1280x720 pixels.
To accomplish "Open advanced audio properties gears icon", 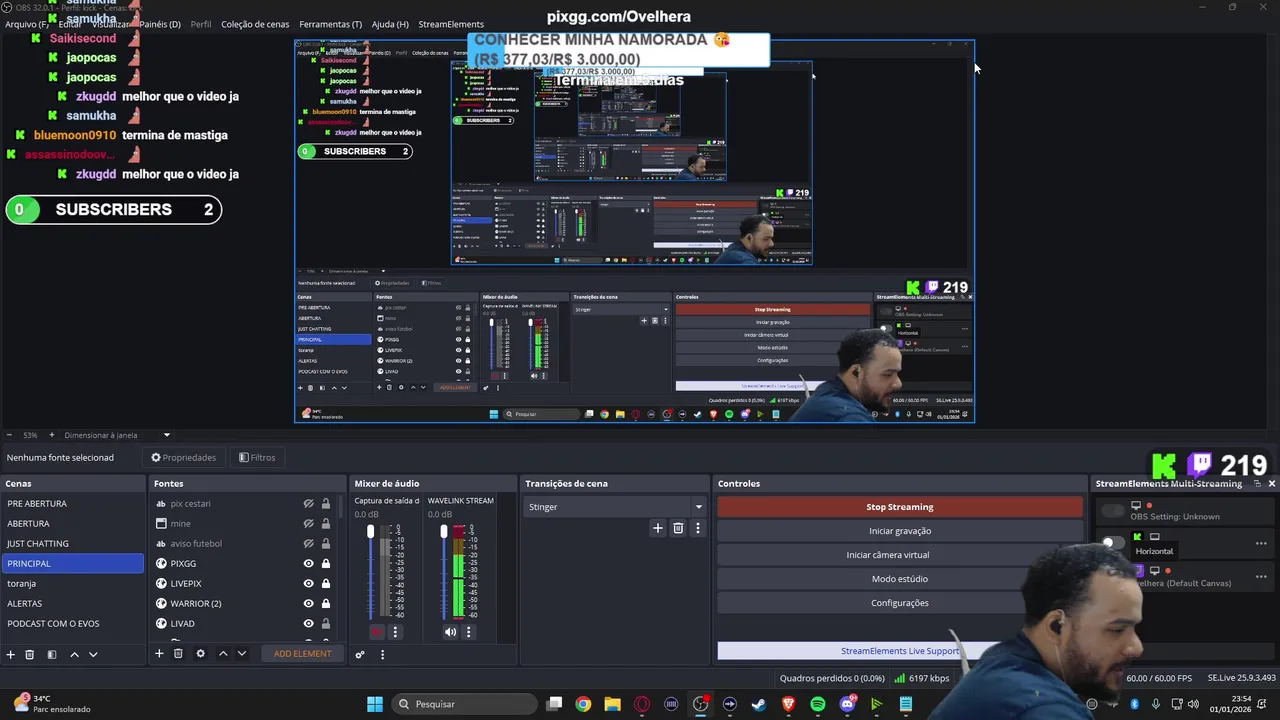I will pos(360,654).
